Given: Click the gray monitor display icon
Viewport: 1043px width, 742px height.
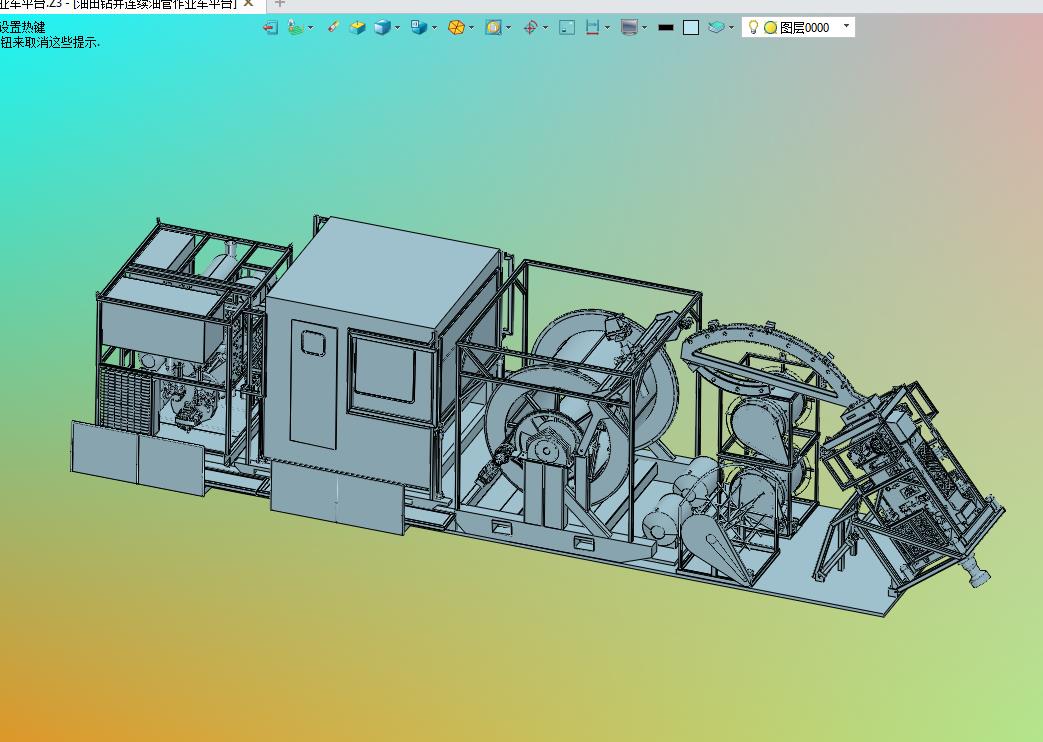Looking at the screenshot, I should (x=629, y=27).
